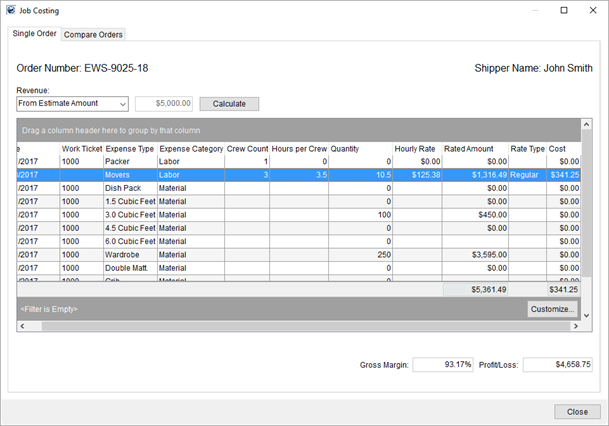Open the Revenue dropdown list
Viewport: 609px width, 426px height.
click(122, 103)
